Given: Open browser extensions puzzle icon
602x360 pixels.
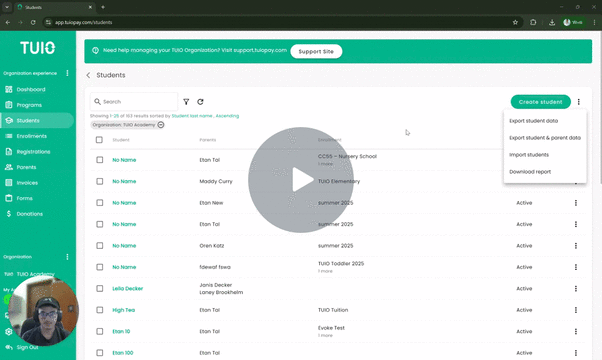Looking at the screenshot, I should tap(533, 22).
